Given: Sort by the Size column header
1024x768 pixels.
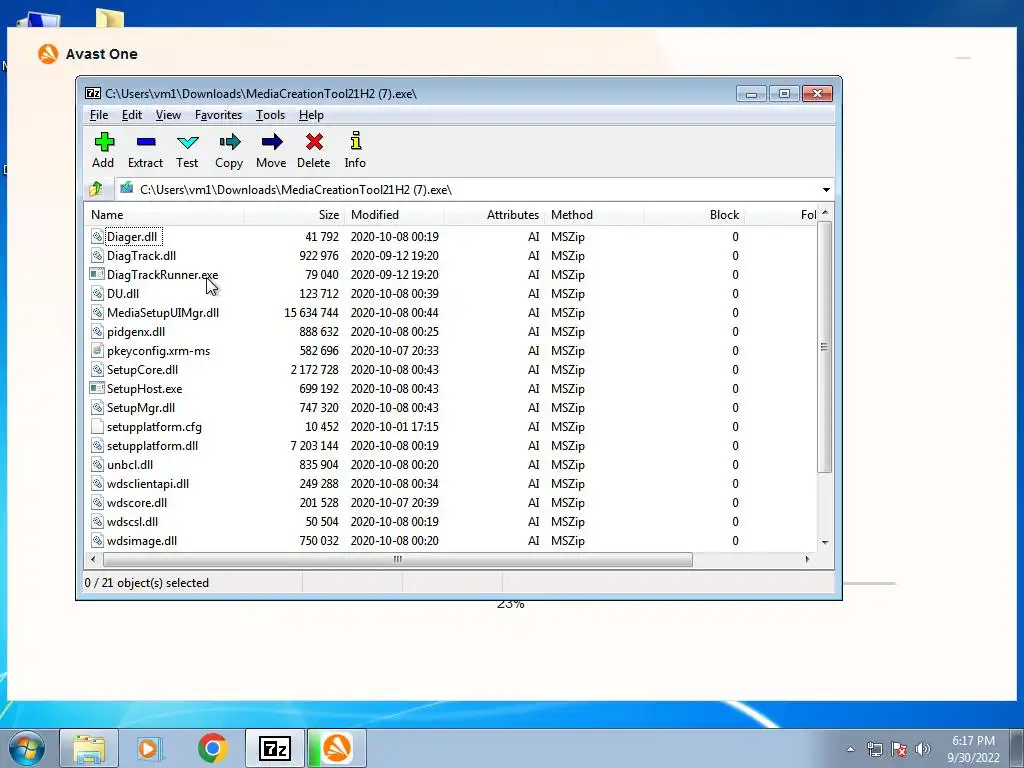Looking at the screenshot, I should pos(294,215).
